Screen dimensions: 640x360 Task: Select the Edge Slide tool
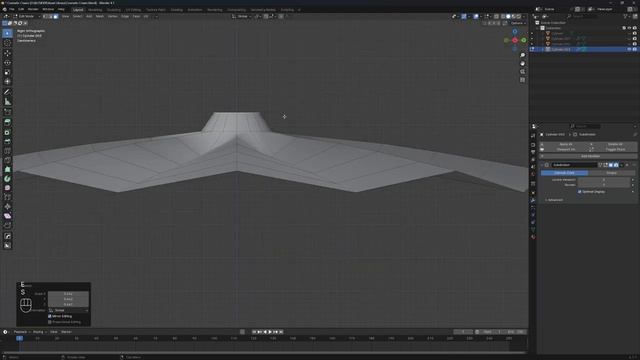(7, 198)
